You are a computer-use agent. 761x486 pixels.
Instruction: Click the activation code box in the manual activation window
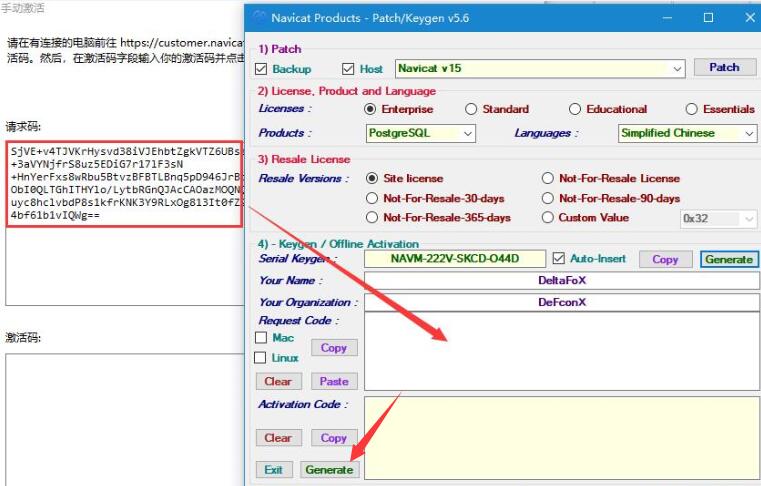point(125,419)
